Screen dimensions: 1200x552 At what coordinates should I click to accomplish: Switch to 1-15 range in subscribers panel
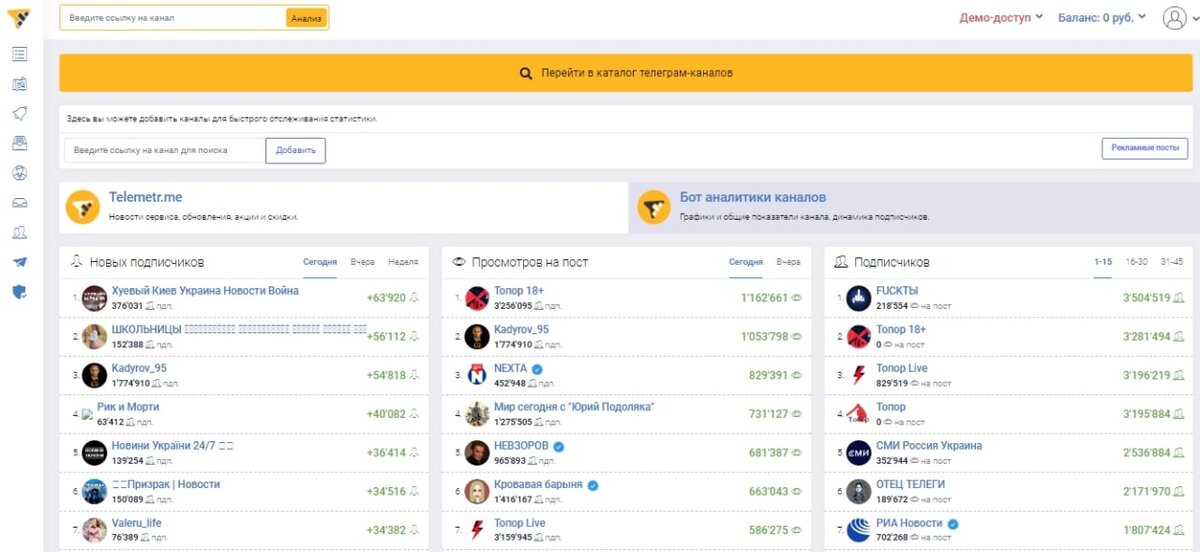click(1103, 262)
